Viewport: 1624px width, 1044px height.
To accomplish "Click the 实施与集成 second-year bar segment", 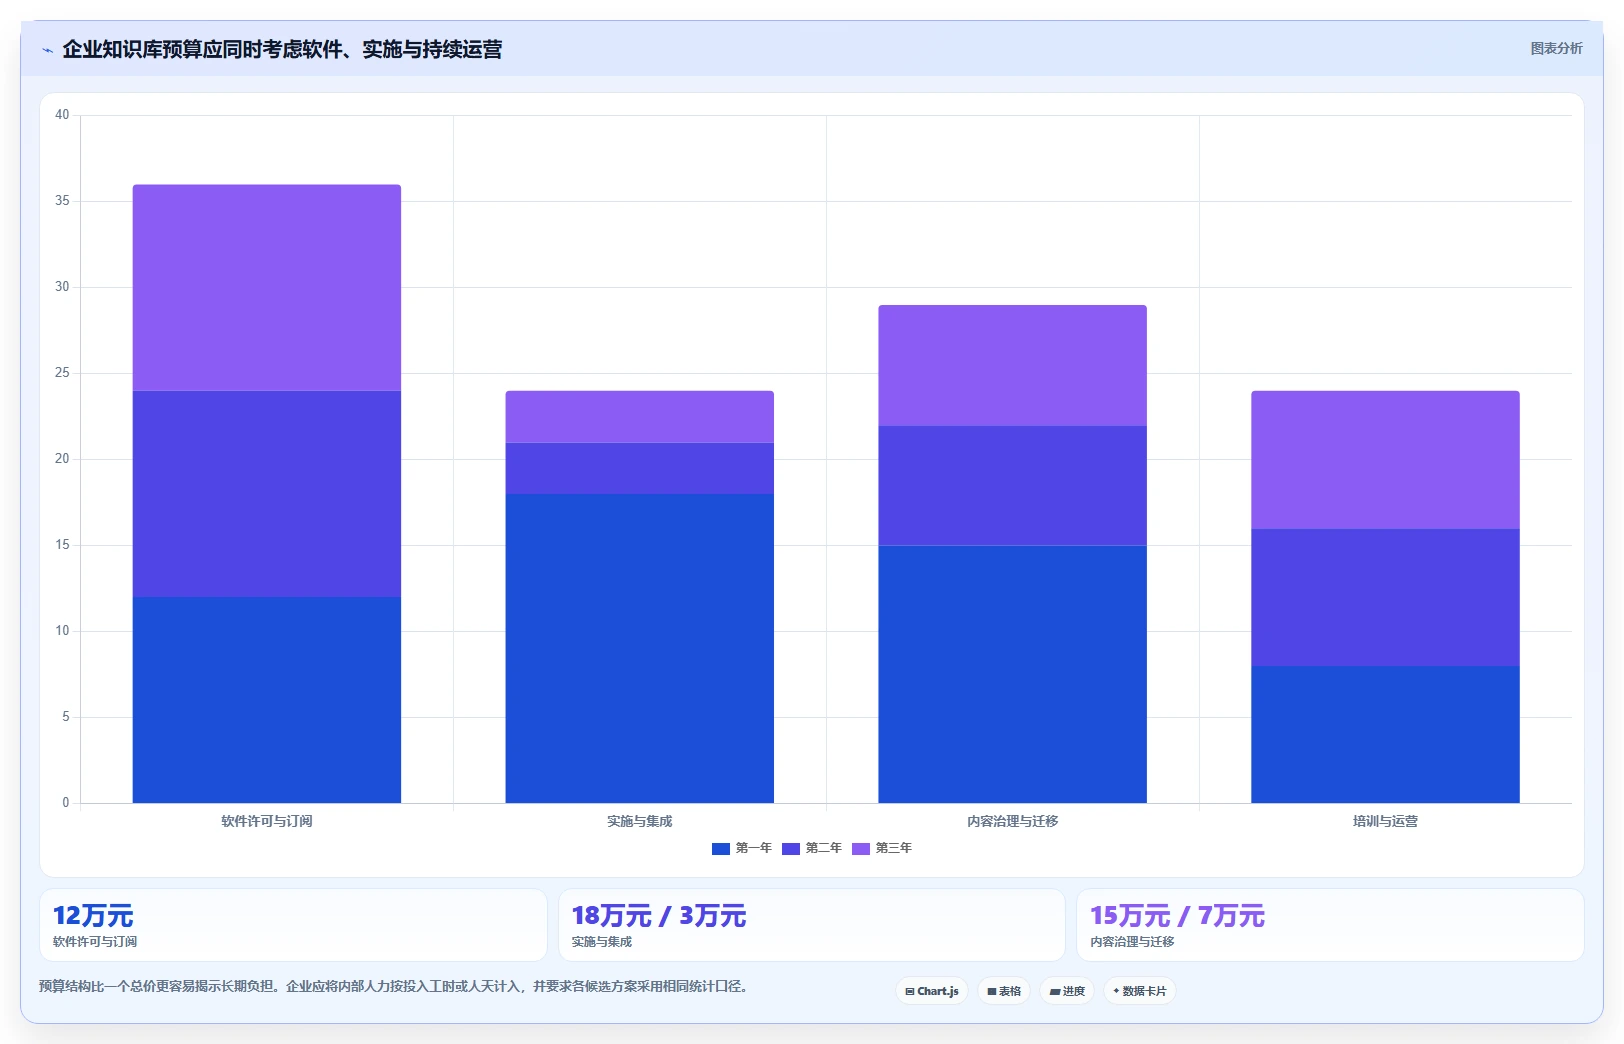I will pyautogui.click(x=640, y=468).
